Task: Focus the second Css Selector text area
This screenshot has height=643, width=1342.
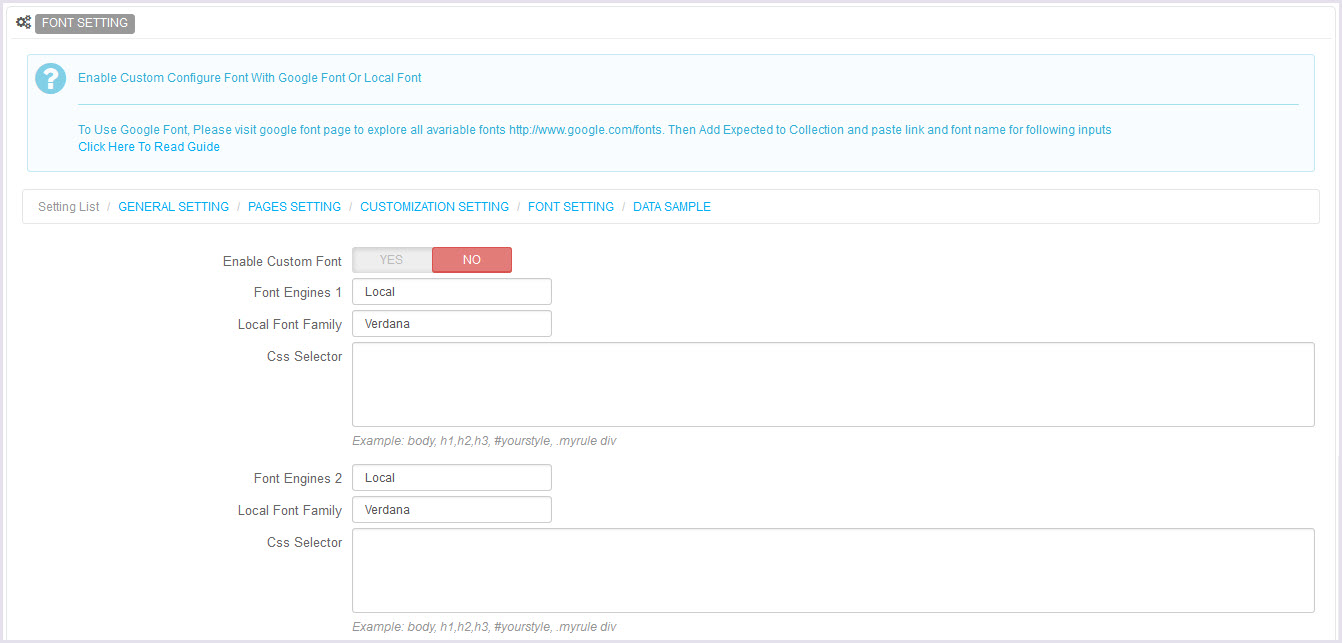Action: pos(832,570)
